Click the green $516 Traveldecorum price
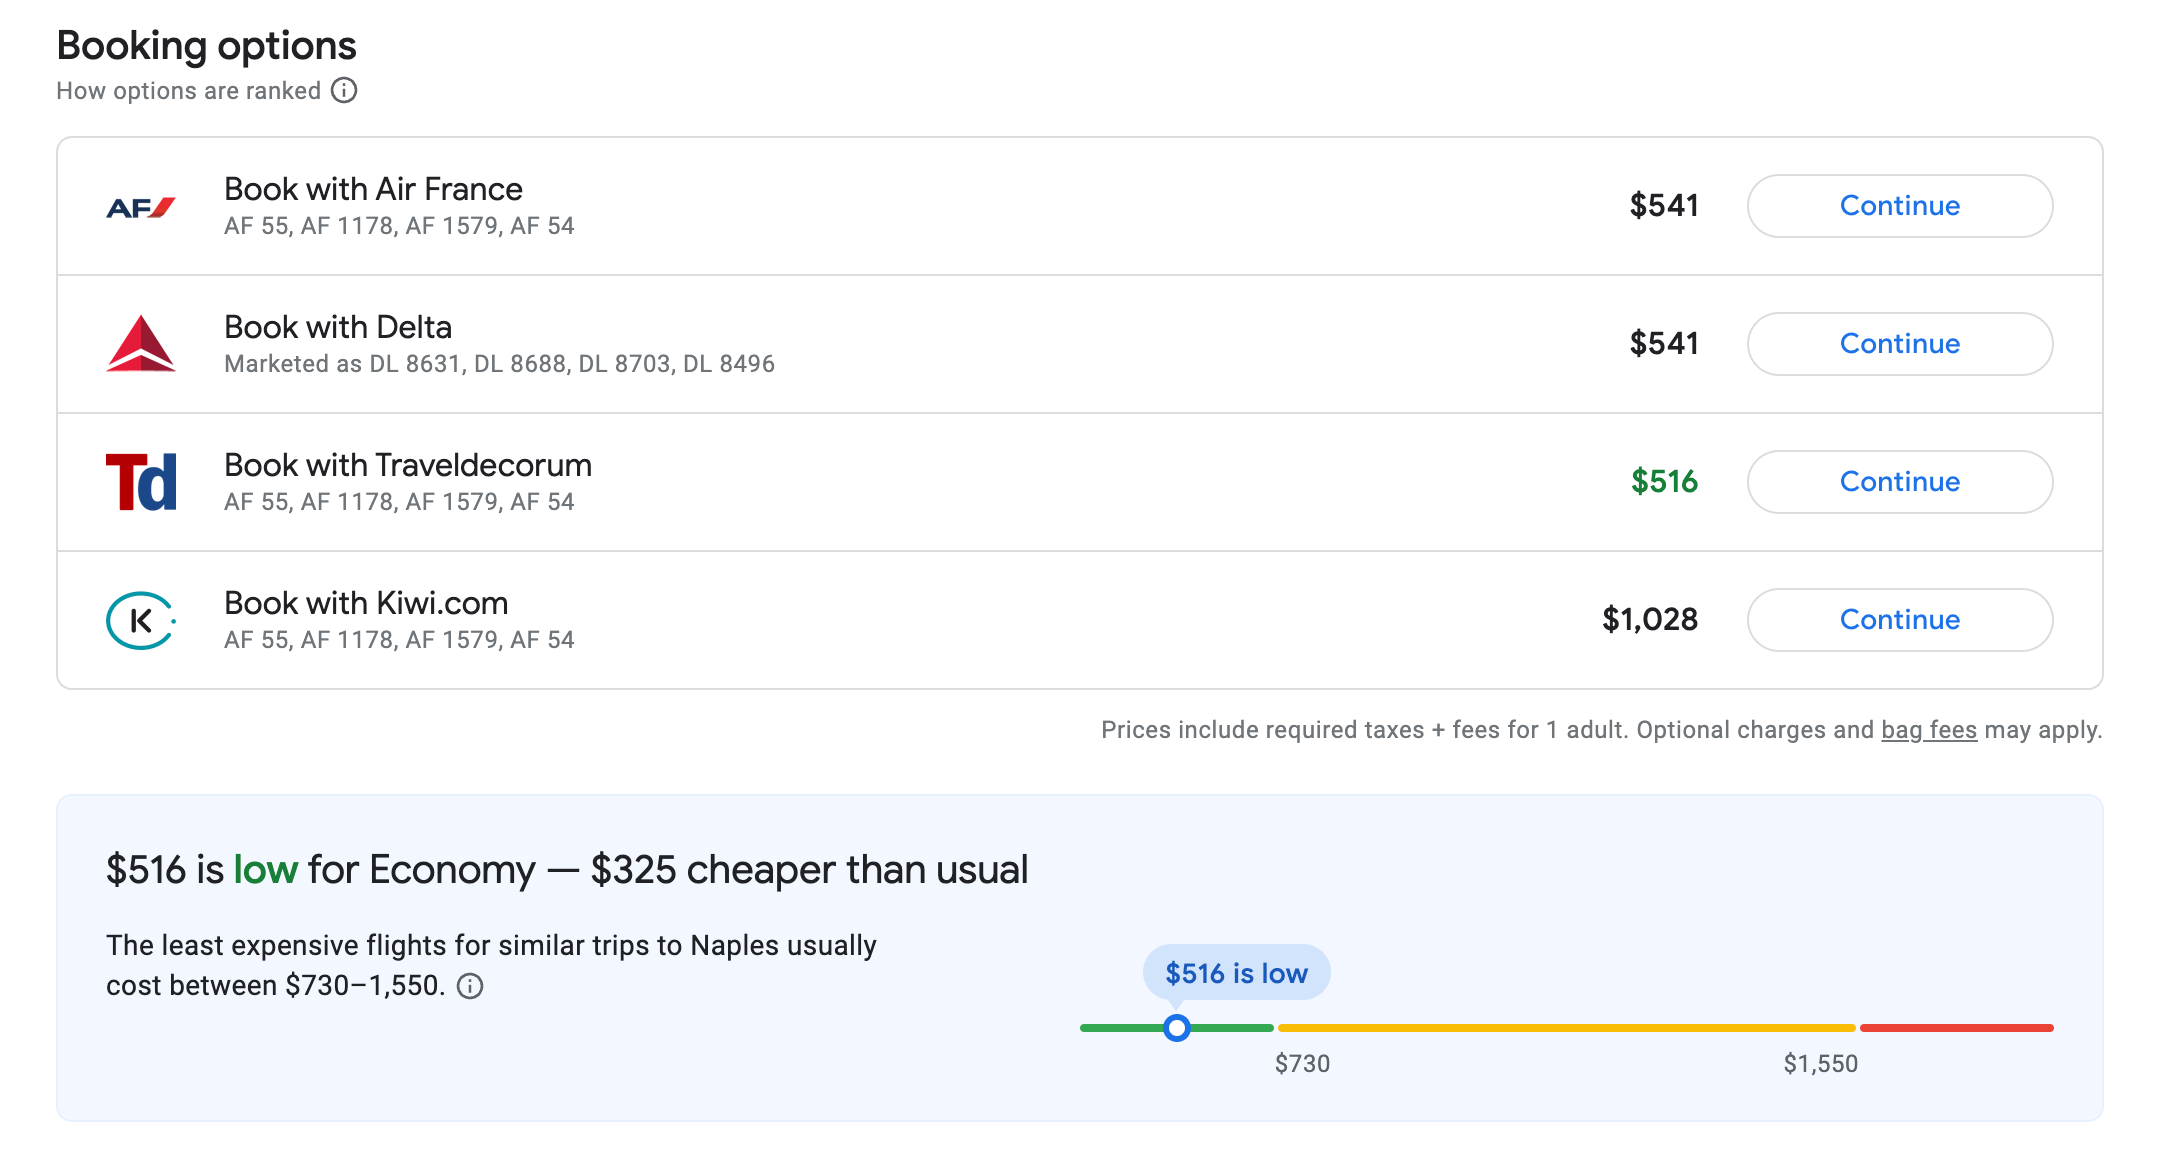 [x=1664, y=482]
